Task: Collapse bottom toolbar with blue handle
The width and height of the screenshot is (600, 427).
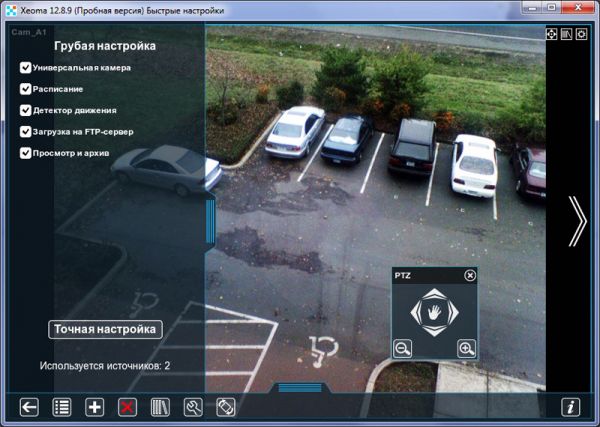Action: click(x=300, y=388)
